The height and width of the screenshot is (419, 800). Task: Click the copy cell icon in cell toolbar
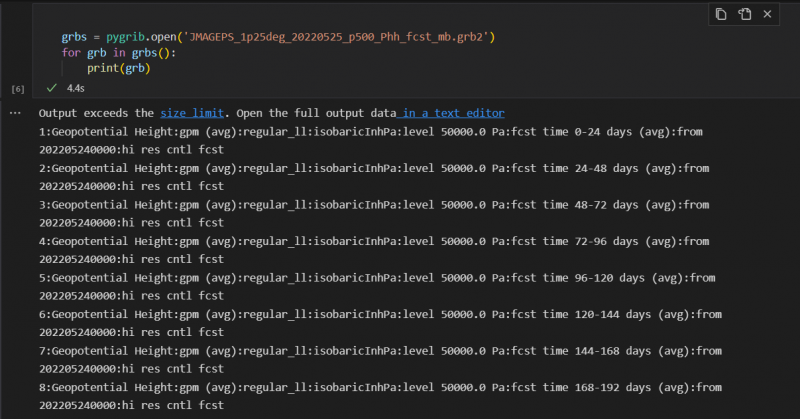tap(721, 14)
